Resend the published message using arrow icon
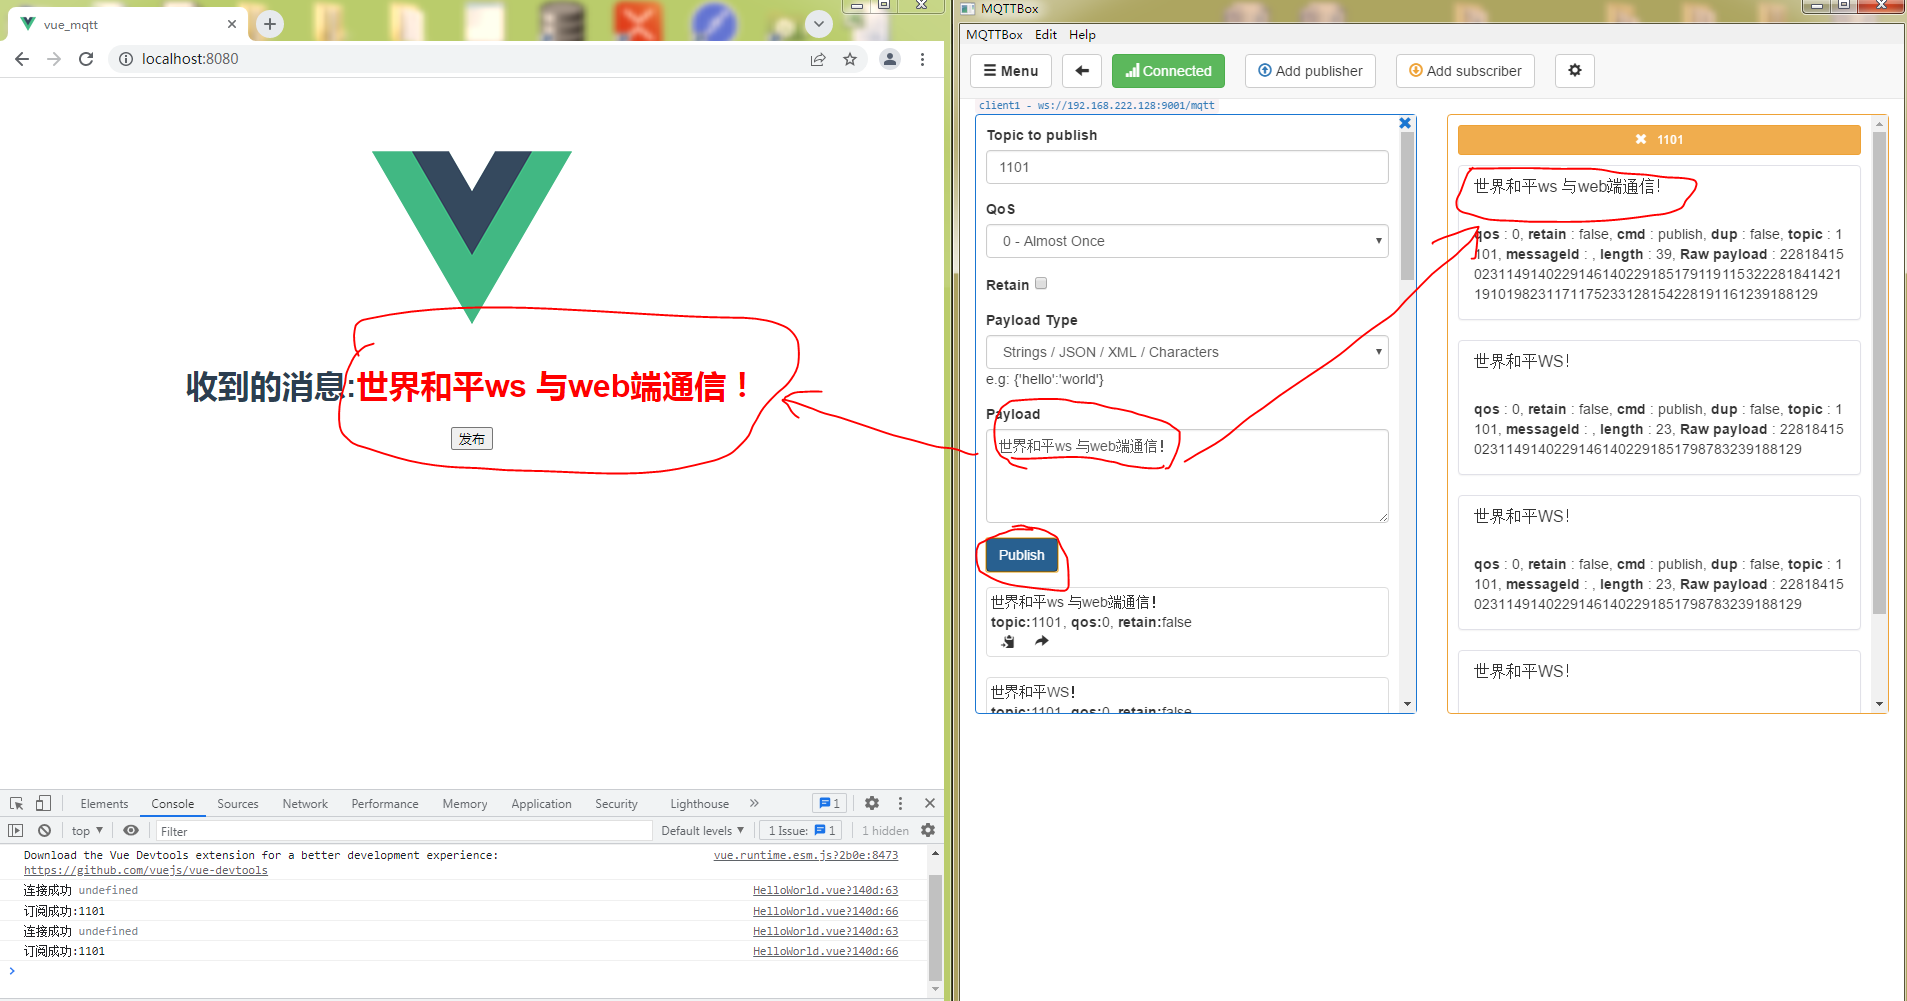This screenshot has width=1907, height=1001. pyautogui.click(x=1042, y=641)
